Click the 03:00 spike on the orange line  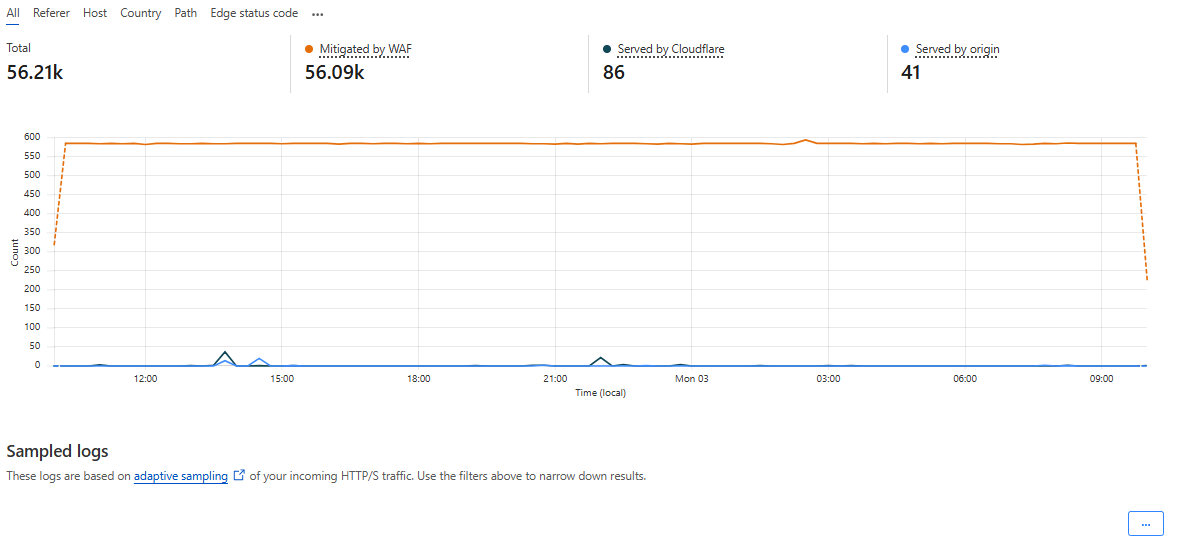[805, 140]
